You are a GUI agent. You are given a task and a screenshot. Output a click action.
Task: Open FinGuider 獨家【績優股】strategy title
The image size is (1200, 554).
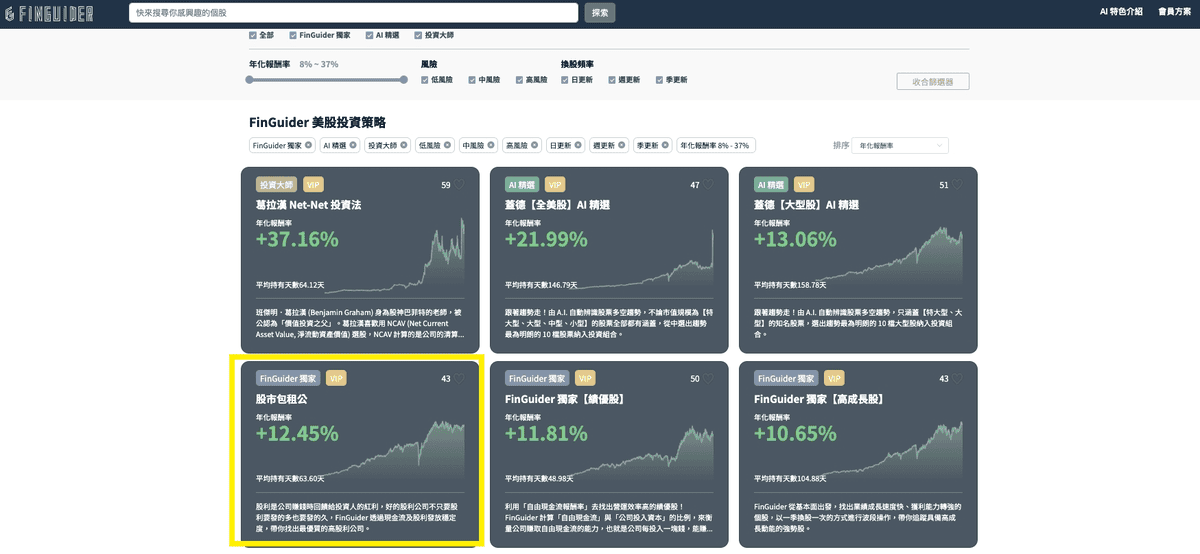point(564,399)
